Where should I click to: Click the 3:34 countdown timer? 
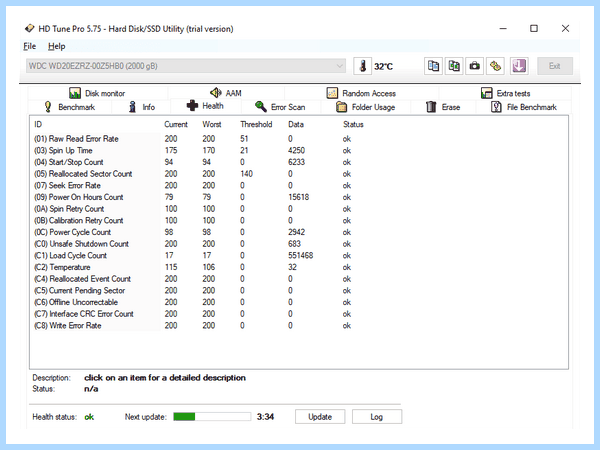265,416
